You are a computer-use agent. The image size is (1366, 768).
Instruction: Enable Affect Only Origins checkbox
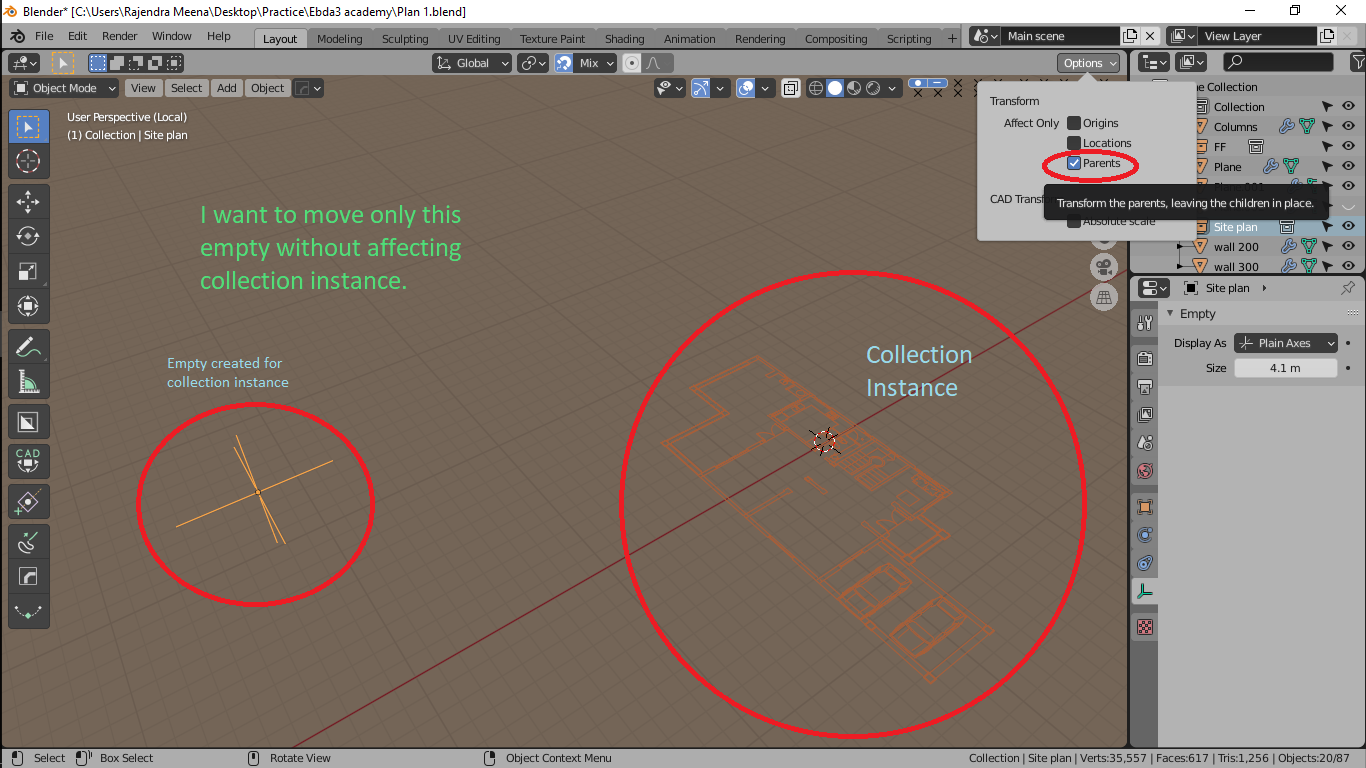pyautogui.click(x=1074, y=123)
